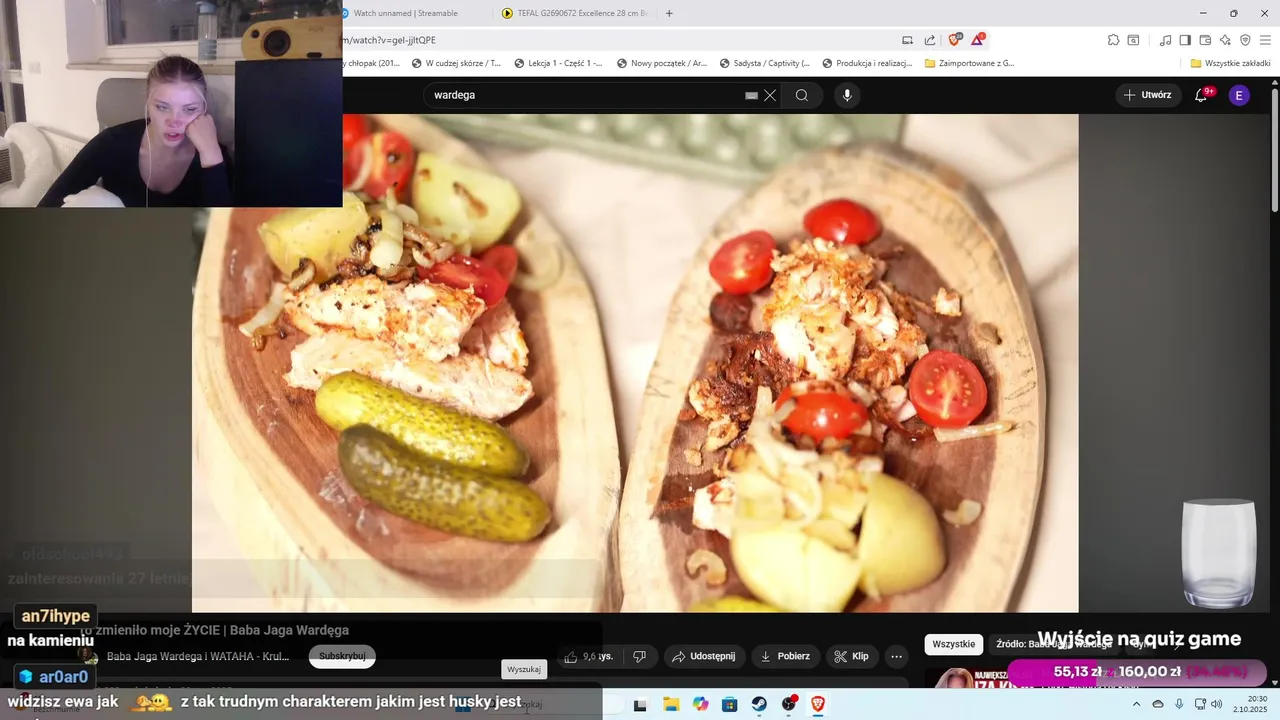The width and height of the screenshot is (1280, 720).
Task: Open the on-screen keyboard icon in search box
Action: point(751,95)
